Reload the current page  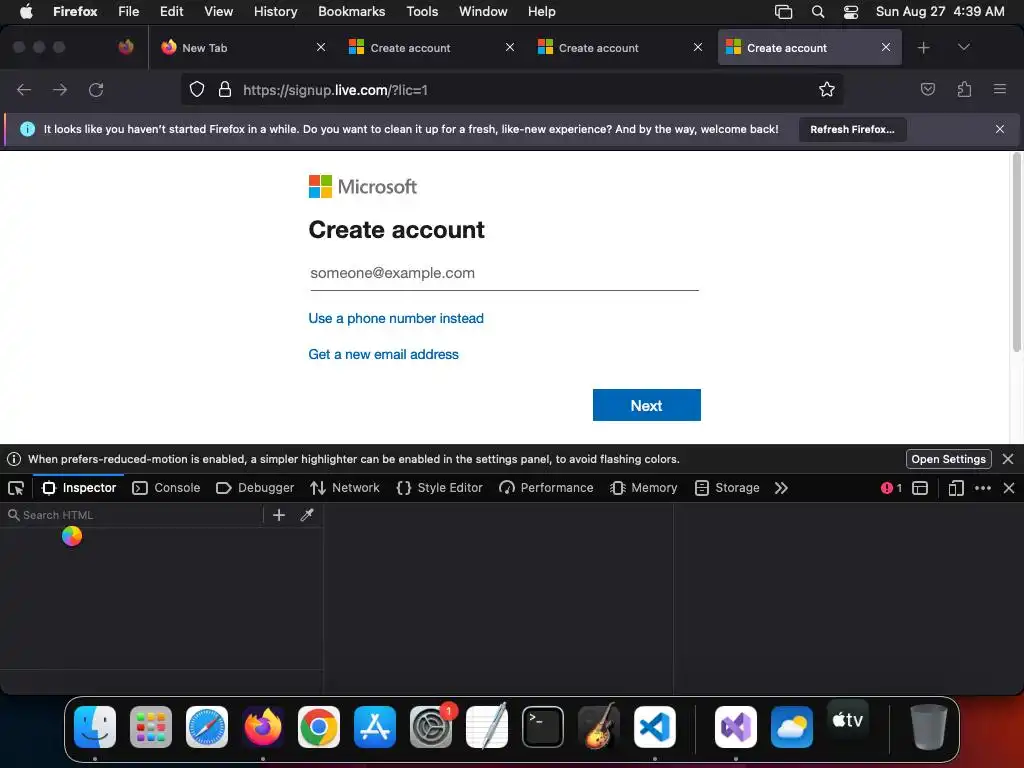coord(96,89)
